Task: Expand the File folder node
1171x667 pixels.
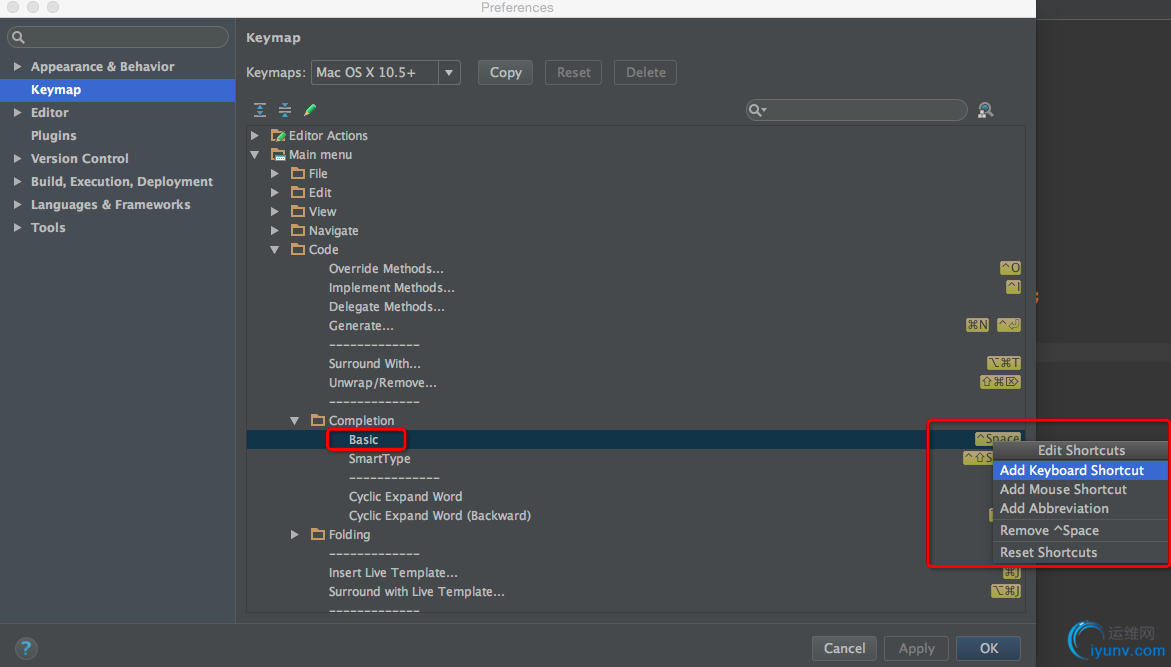Action: pos(275,173)
